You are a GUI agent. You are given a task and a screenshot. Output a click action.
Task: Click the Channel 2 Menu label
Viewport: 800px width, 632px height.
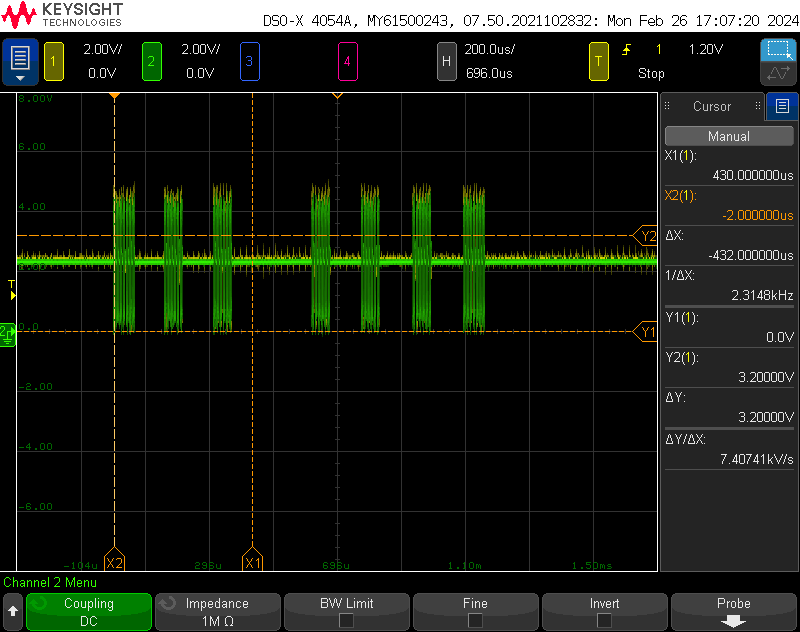click(50, 583)
